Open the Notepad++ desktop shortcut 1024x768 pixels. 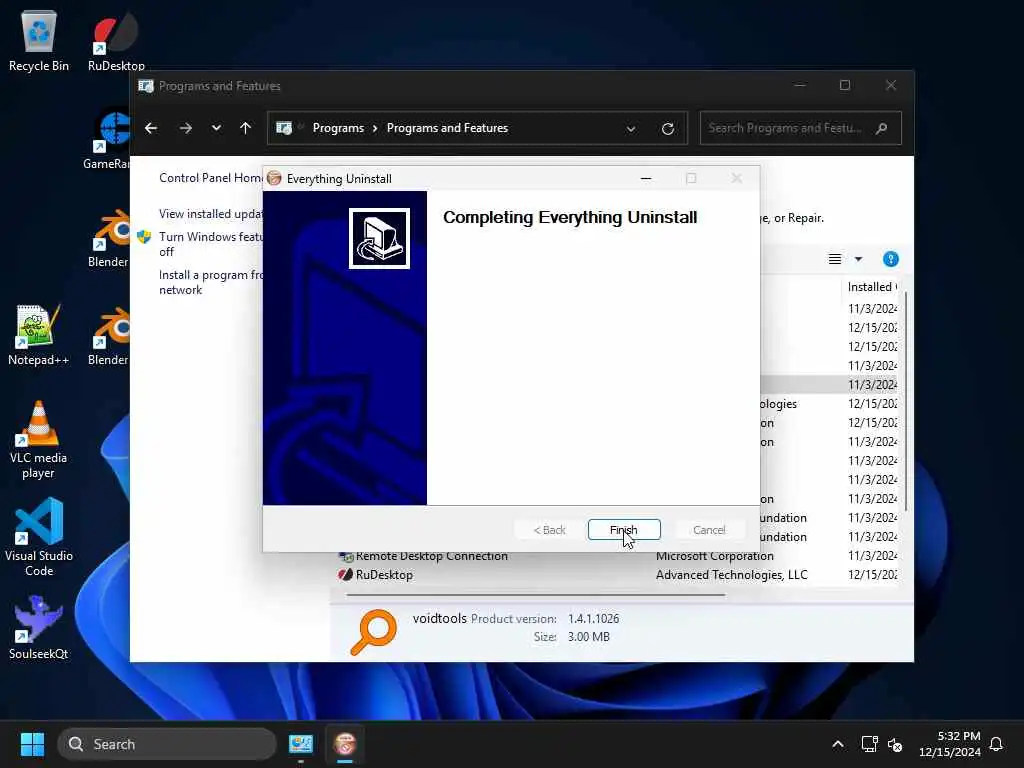coord(39,335)
